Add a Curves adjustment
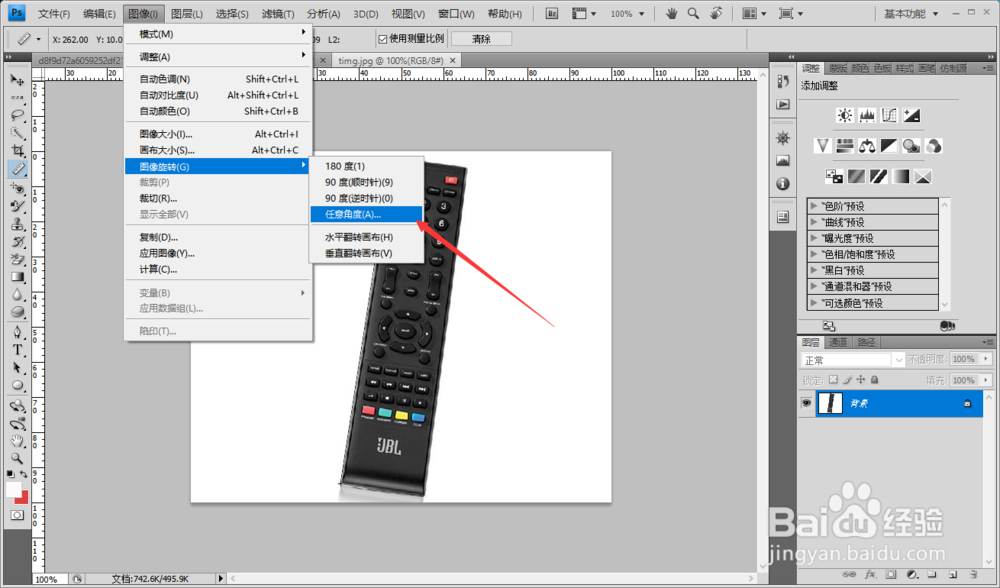 point(889,115)
